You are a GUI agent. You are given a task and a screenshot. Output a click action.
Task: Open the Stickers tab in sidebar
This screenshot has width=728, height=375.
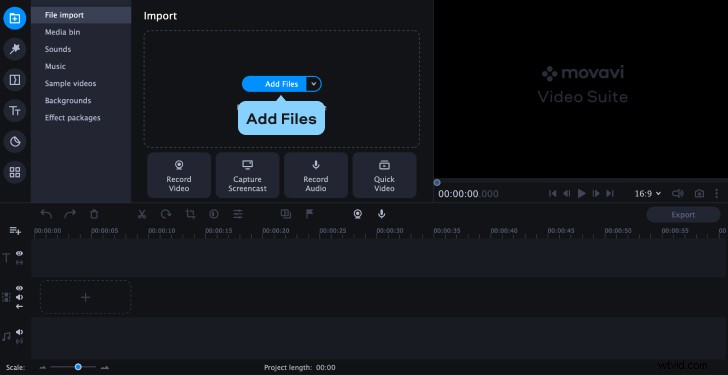click(x=15, y=142)
